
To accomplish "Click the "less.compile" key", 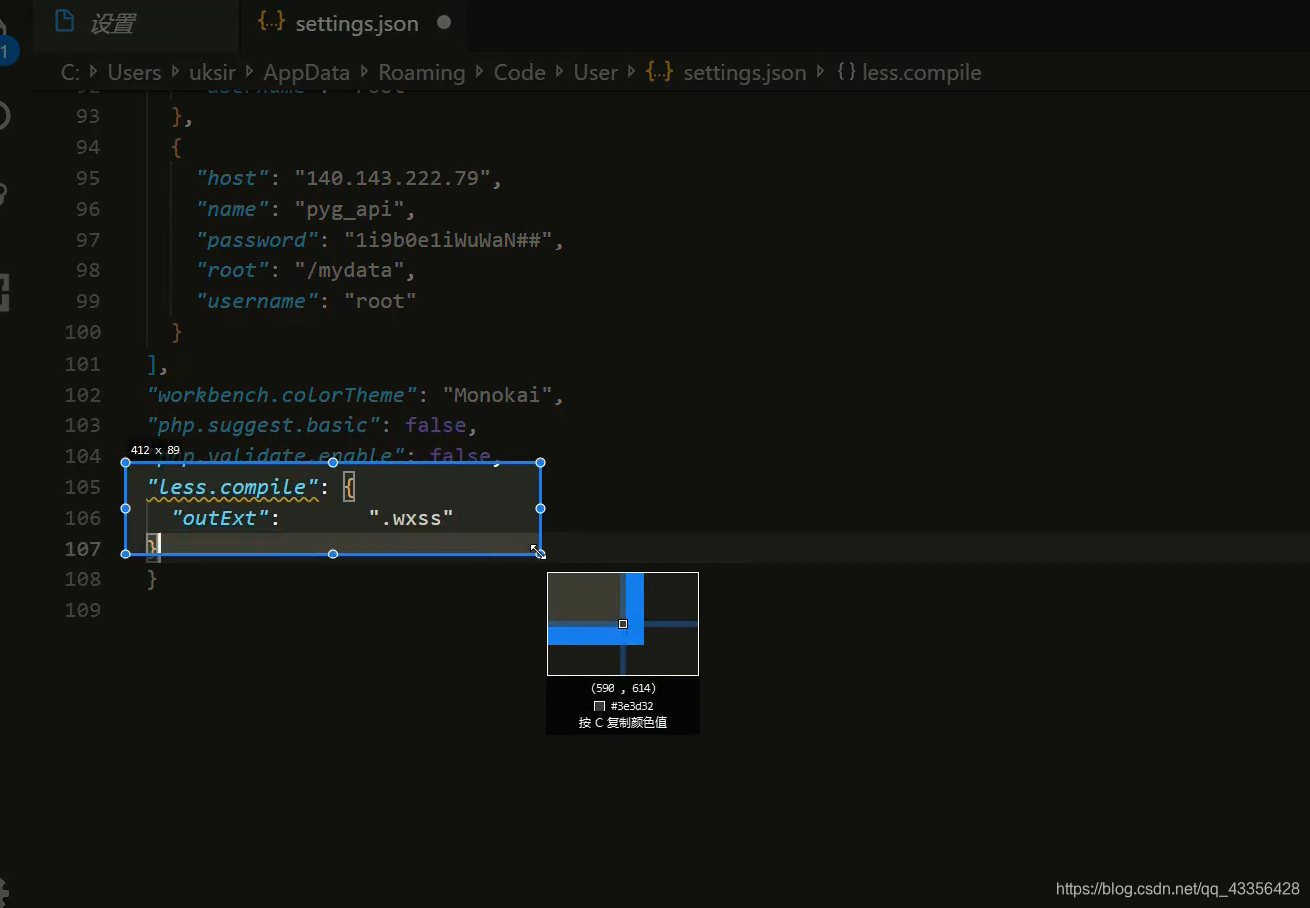I will click(x=232, y=487).
